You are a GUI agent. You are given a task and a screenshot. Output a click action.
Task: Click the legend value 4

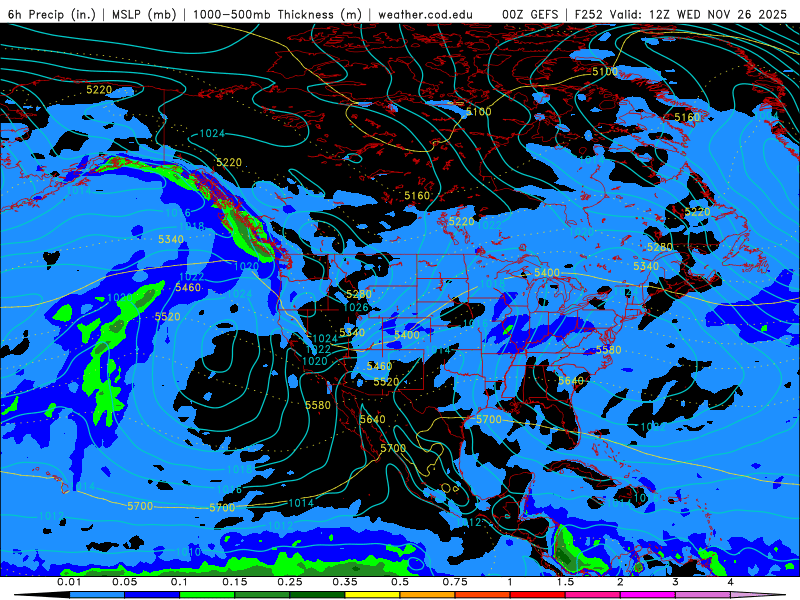[x=730, y=582]
